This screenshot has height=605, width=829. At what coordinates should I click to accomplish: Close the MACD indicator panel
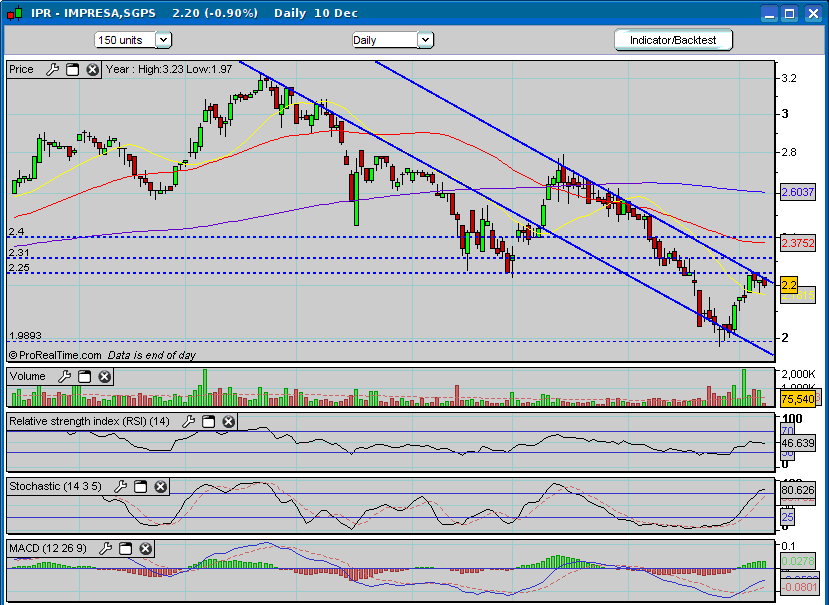146,549
